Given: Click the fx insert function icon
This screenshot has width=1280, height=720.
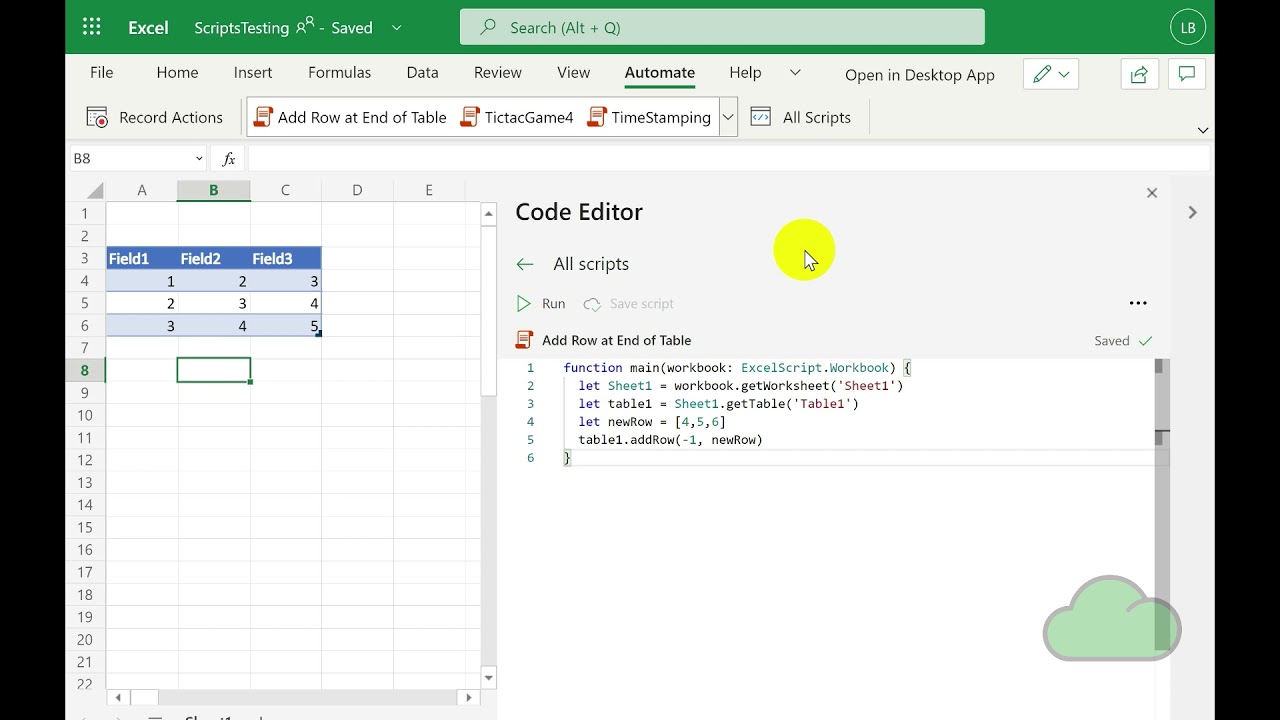Looking at the screenshot, I should click(228, 158).
